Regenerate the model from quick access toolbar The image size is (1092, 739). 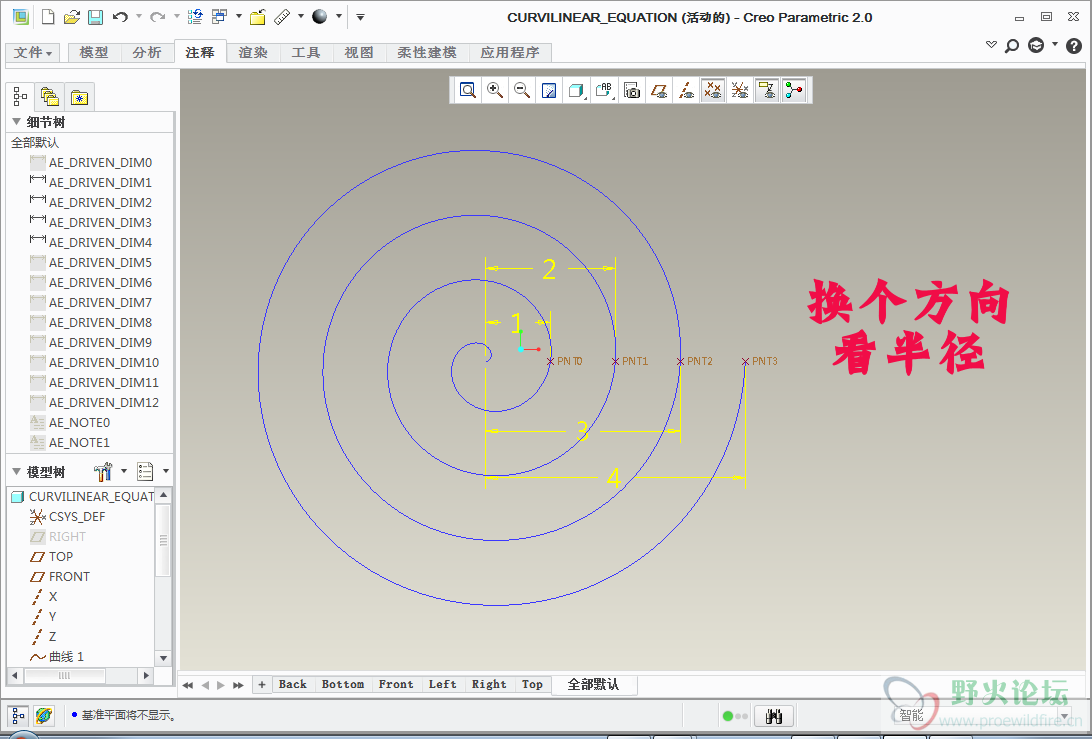(196, 17)
